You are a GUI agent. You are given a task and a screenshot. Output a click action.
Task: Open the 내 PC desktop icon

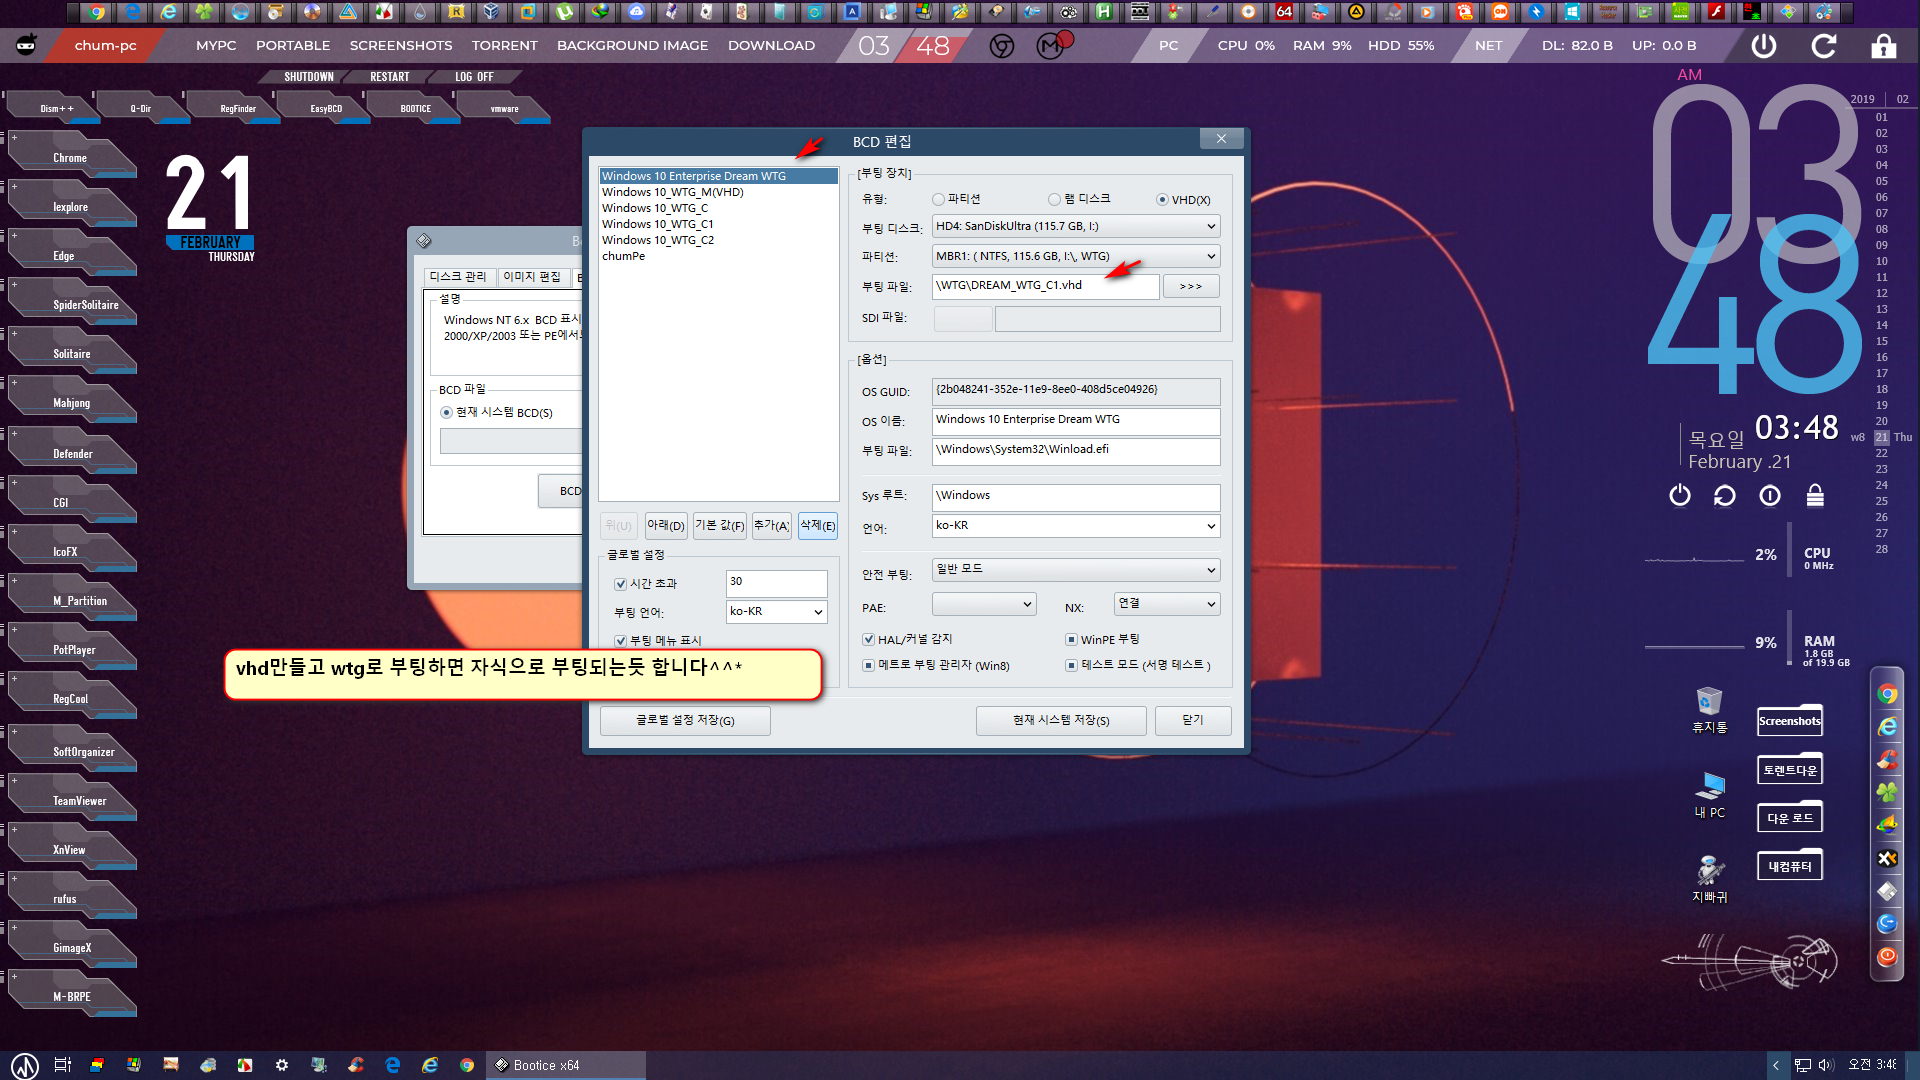tap(1709, 795)
